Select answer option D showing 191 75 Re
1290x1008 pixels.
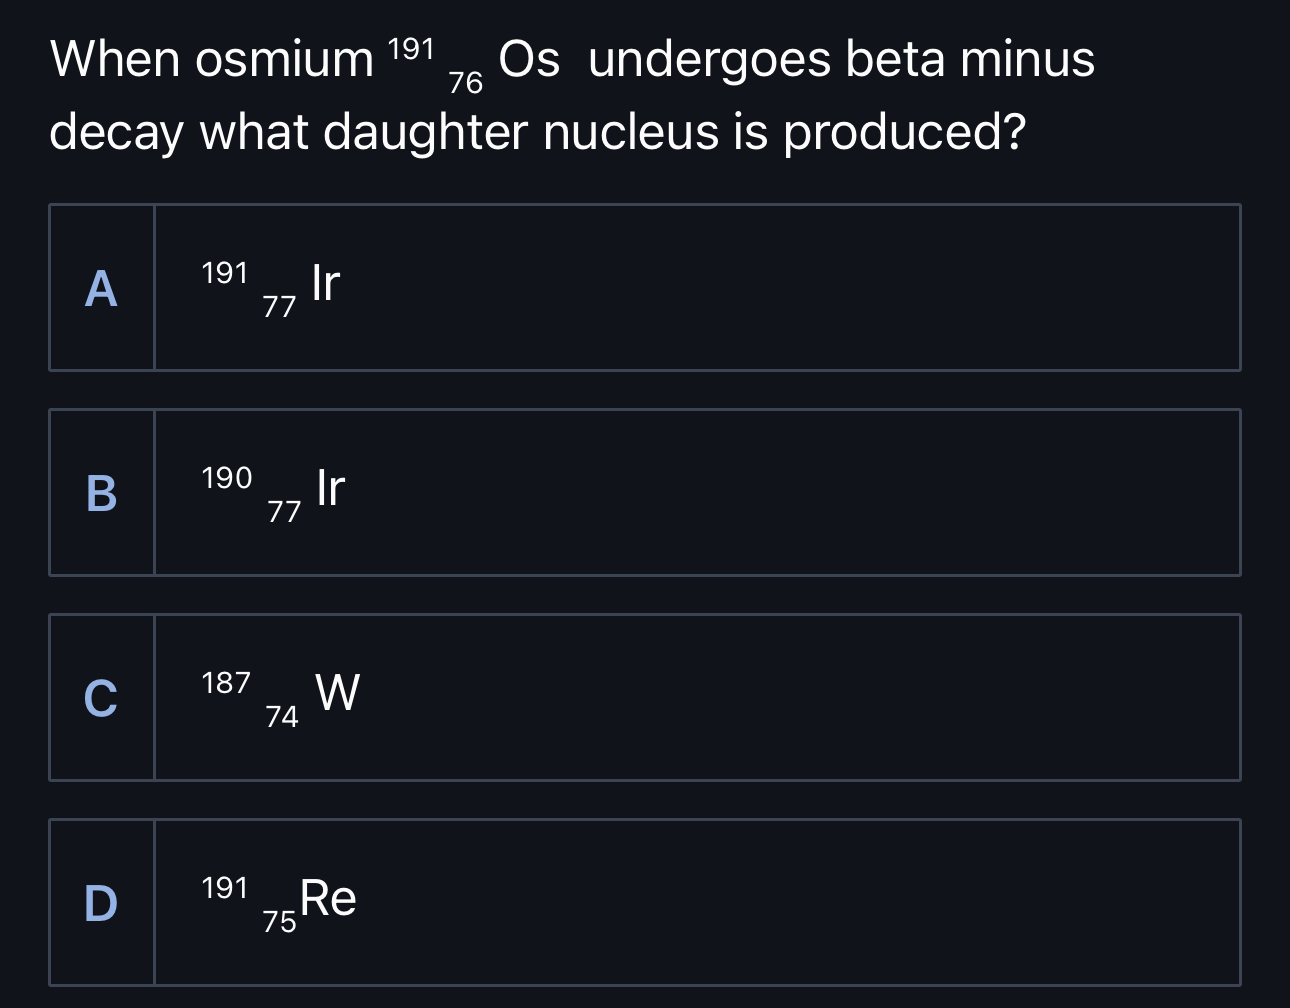pyautogui.click(x=645, y=902)
